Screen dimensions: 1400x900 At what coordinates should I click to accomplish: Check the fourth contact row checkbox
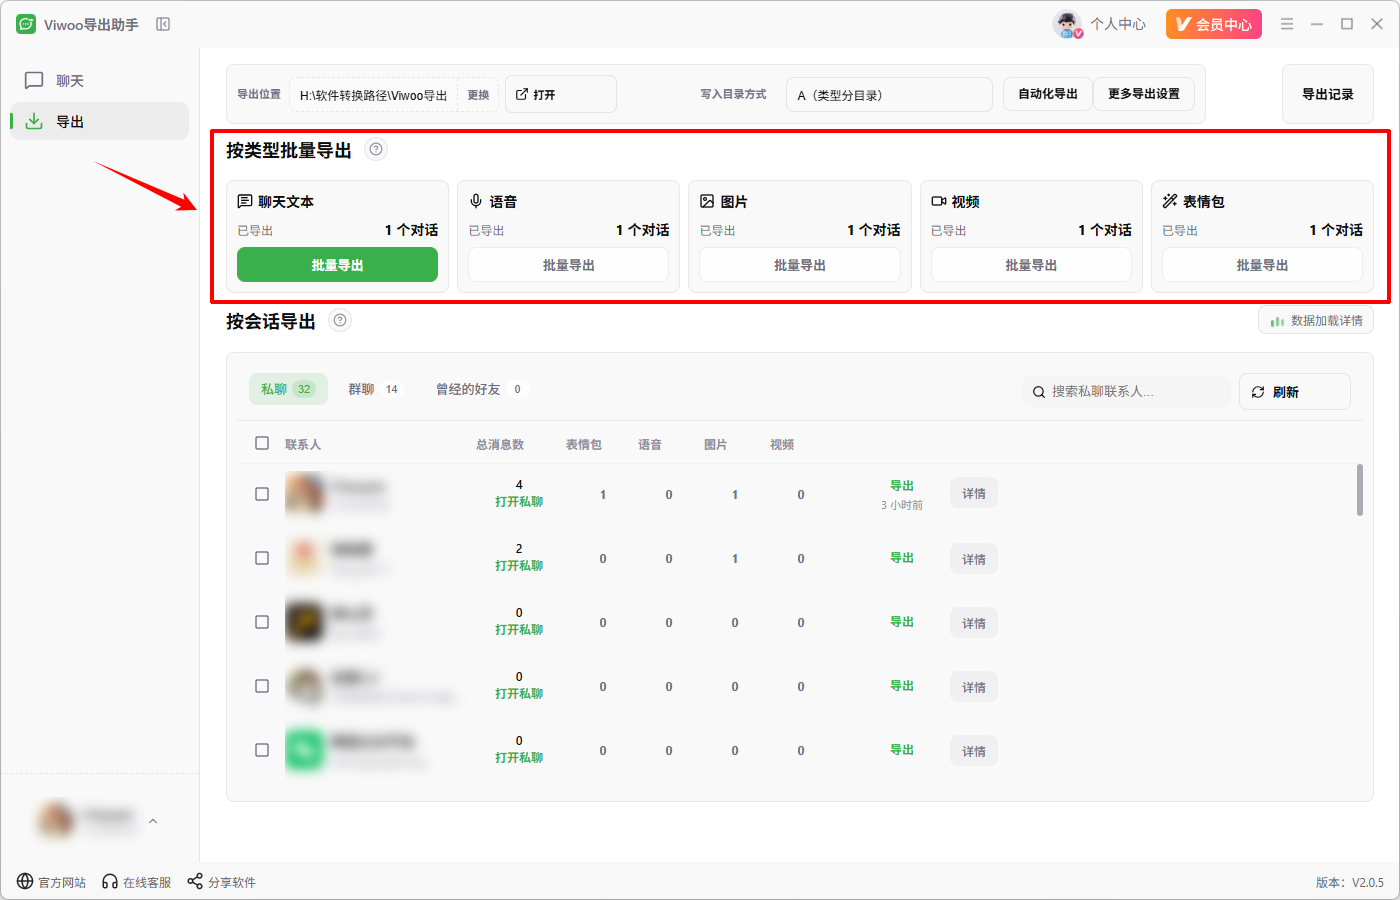point(262,686)
